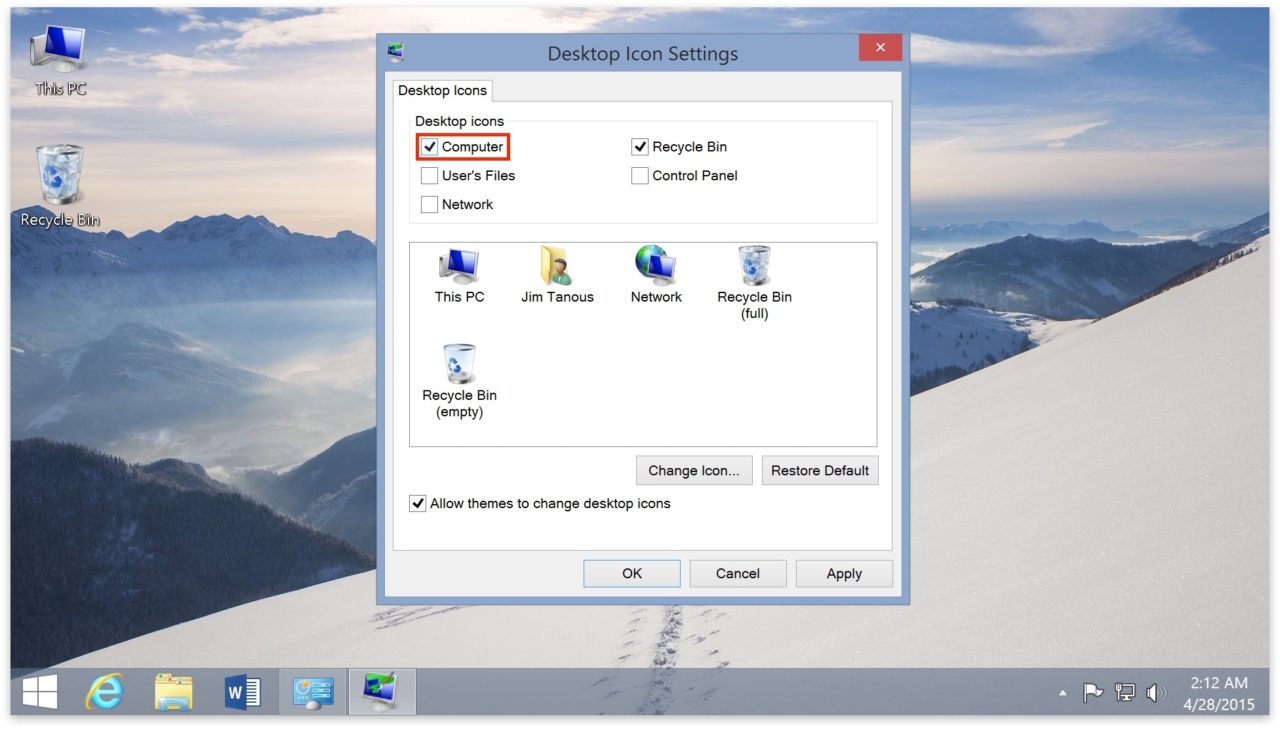The height and width of the screenshot is (729, 1280).
Task: Toggle Allow themes to change desktop icons
Action: pos(421,503)
